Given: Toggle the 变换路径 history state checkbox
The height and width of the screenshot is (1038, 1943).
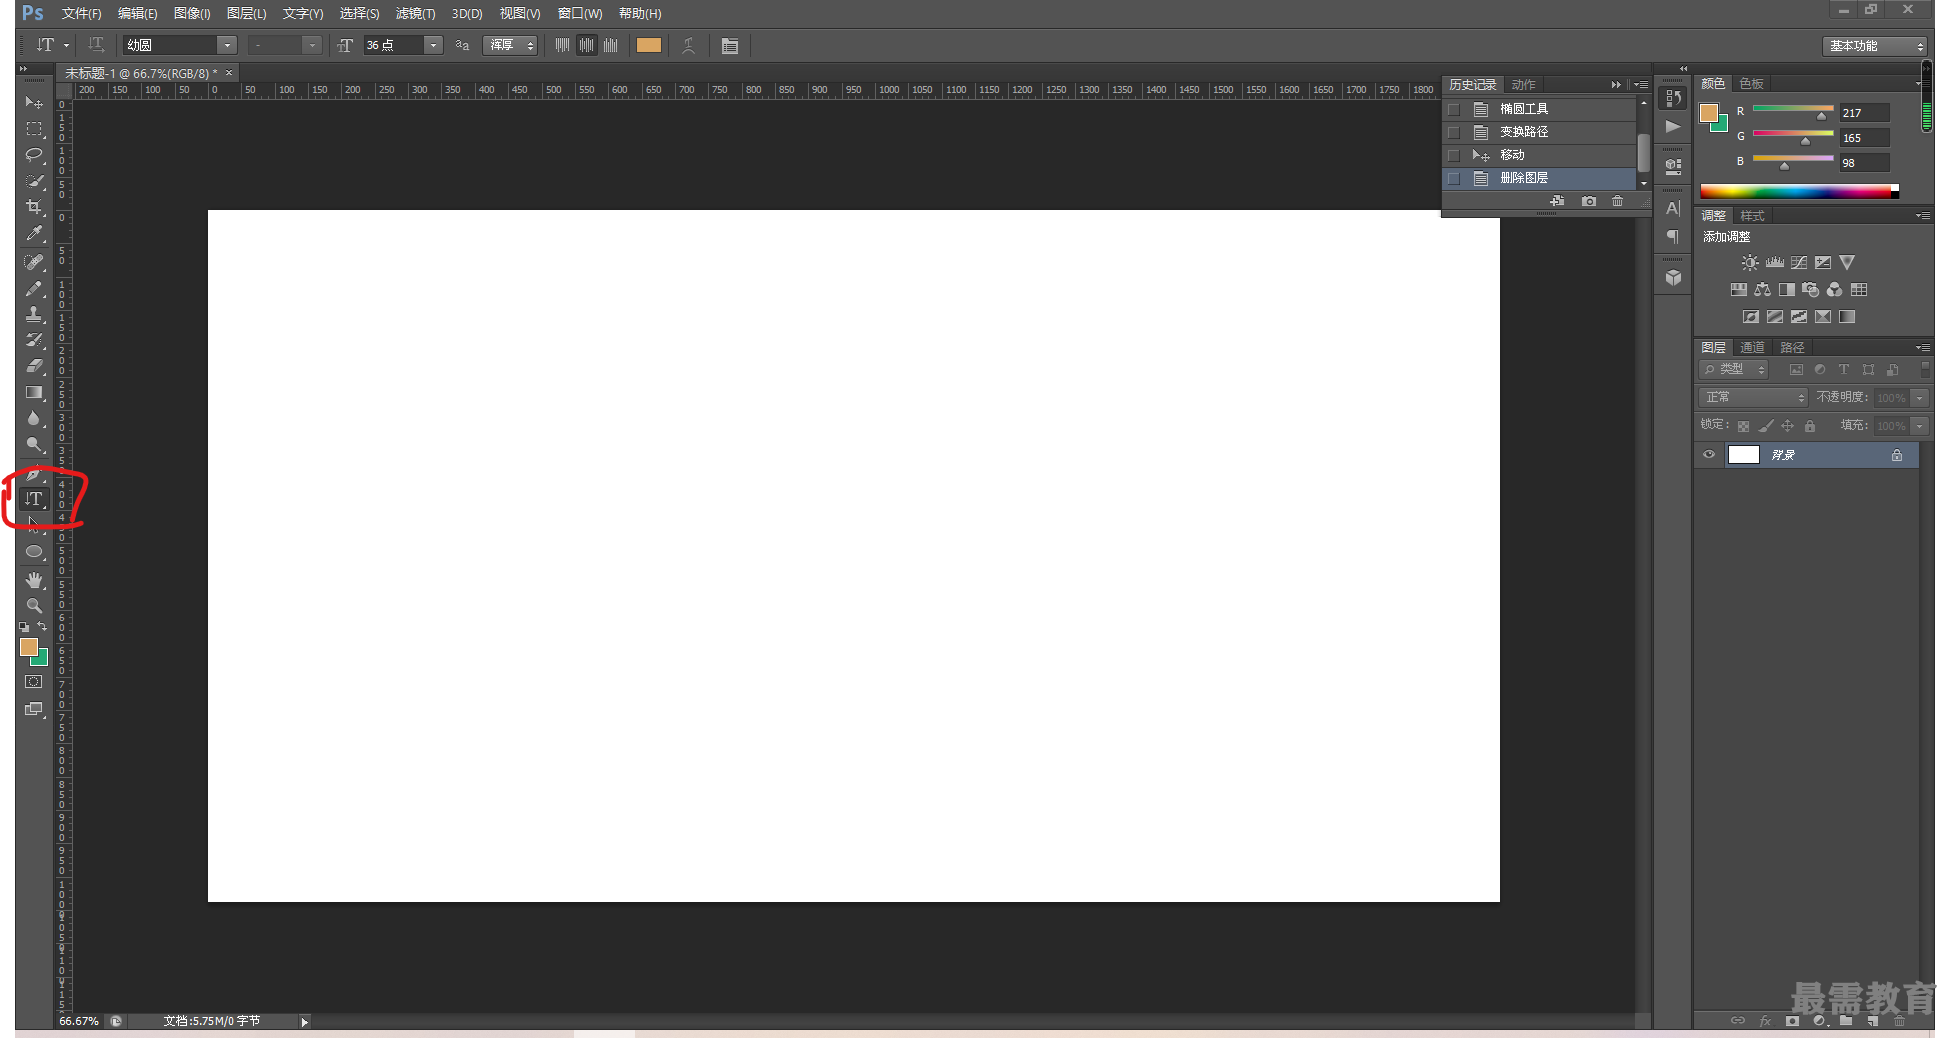Looking at the screenshot, I should point(1454,132).
